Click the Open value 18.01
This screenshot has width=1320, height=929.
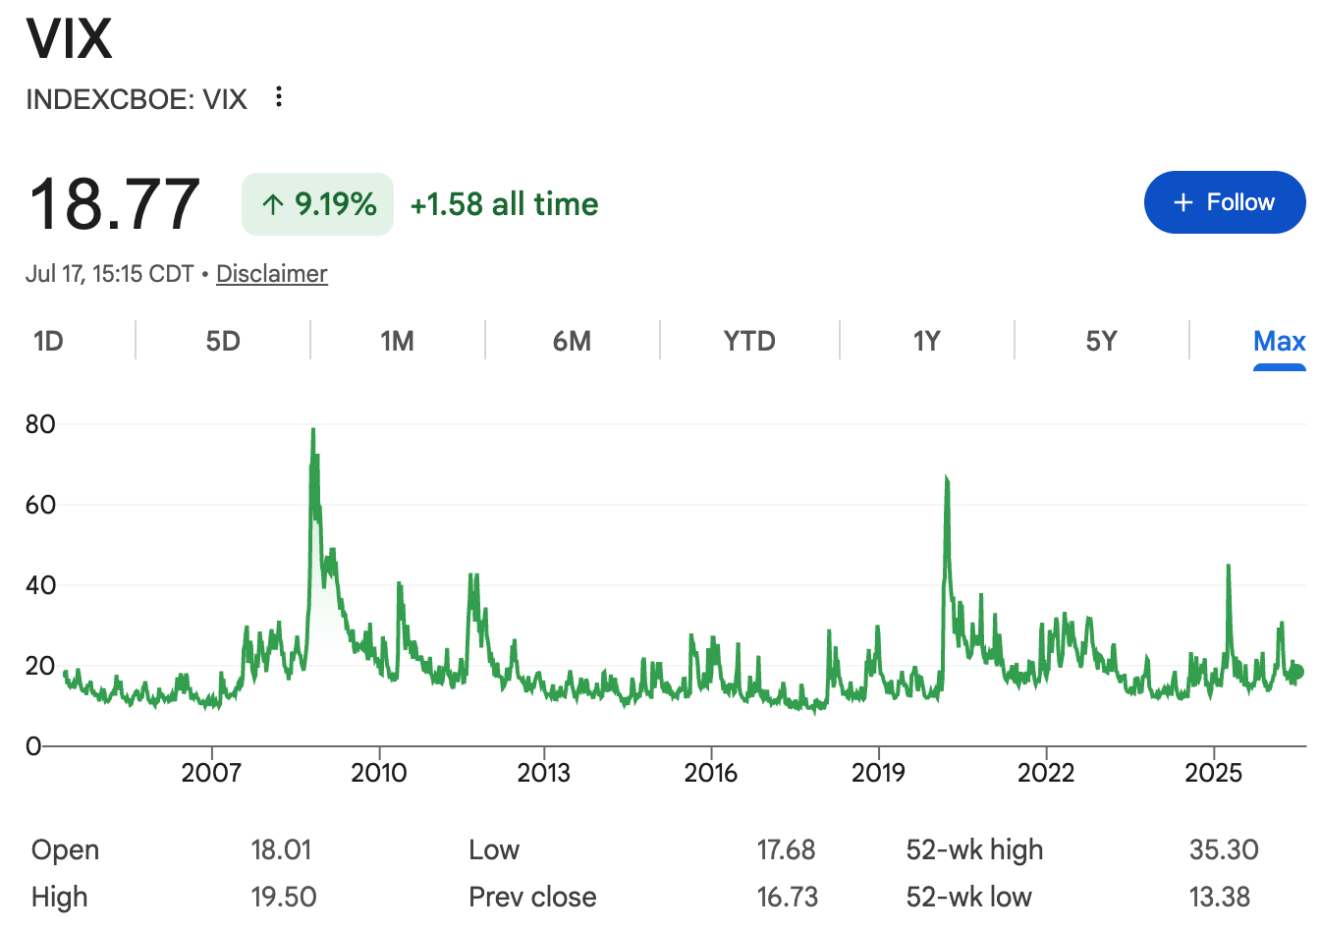click(281, 850)
